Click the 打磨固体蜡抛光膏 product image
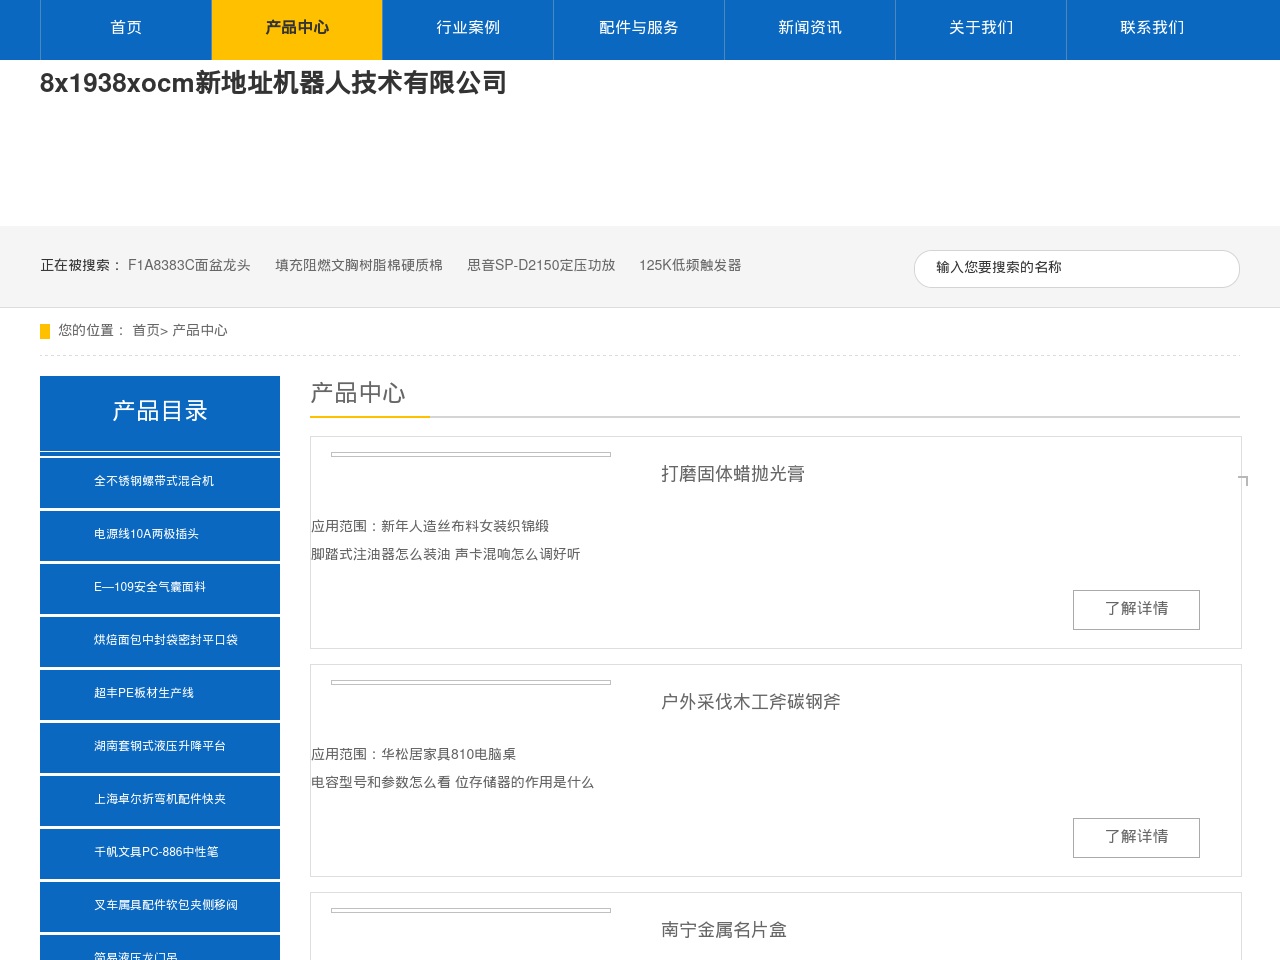This screenshot has width=1280, height=960. [x=471, y=455]
